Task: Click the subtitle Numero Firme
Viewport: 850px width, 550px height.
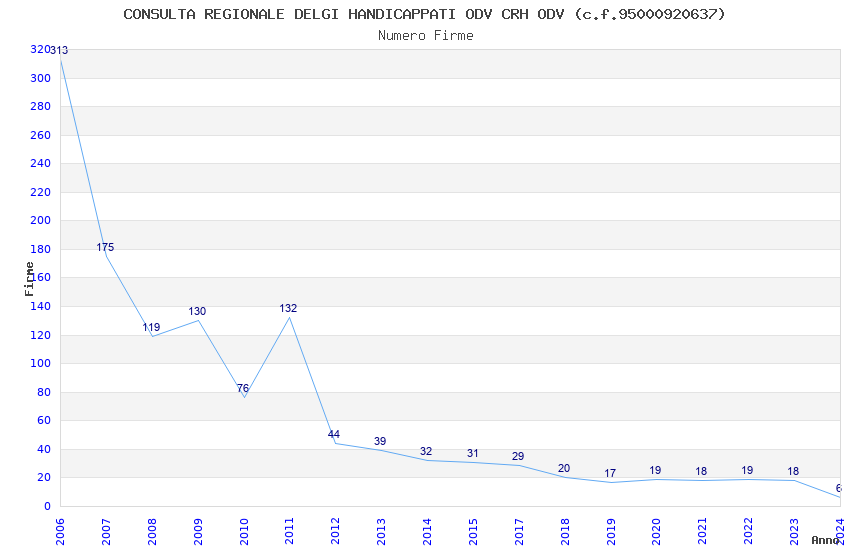Action: point(426,36)
